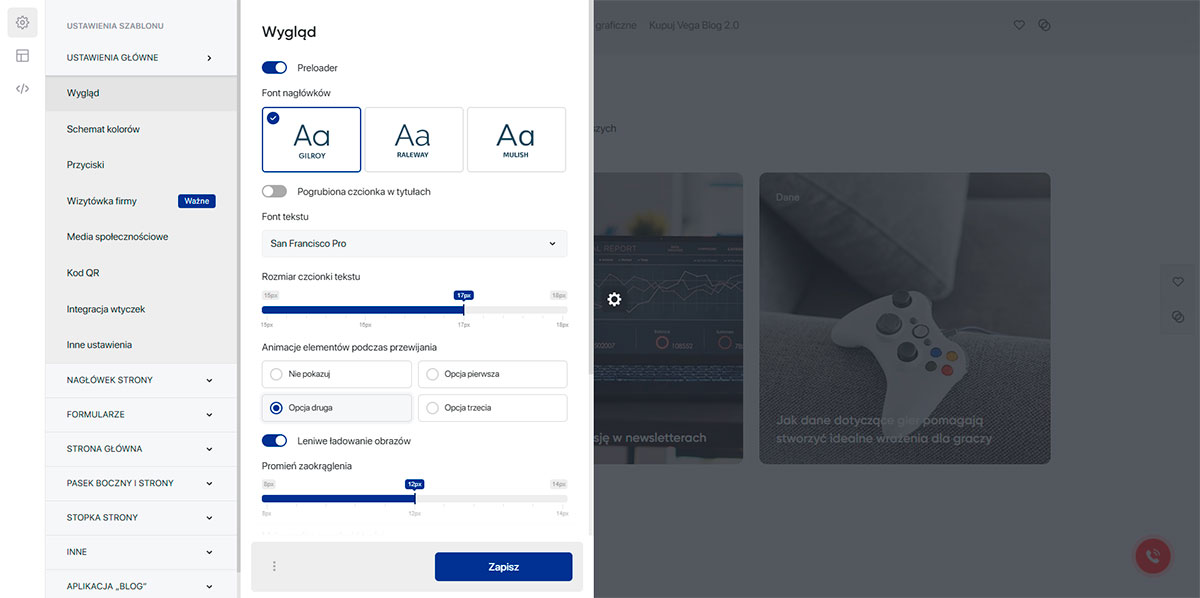Click the compare icon in top header
The image size is (1200, 598).
click(x=1044, y=25)
